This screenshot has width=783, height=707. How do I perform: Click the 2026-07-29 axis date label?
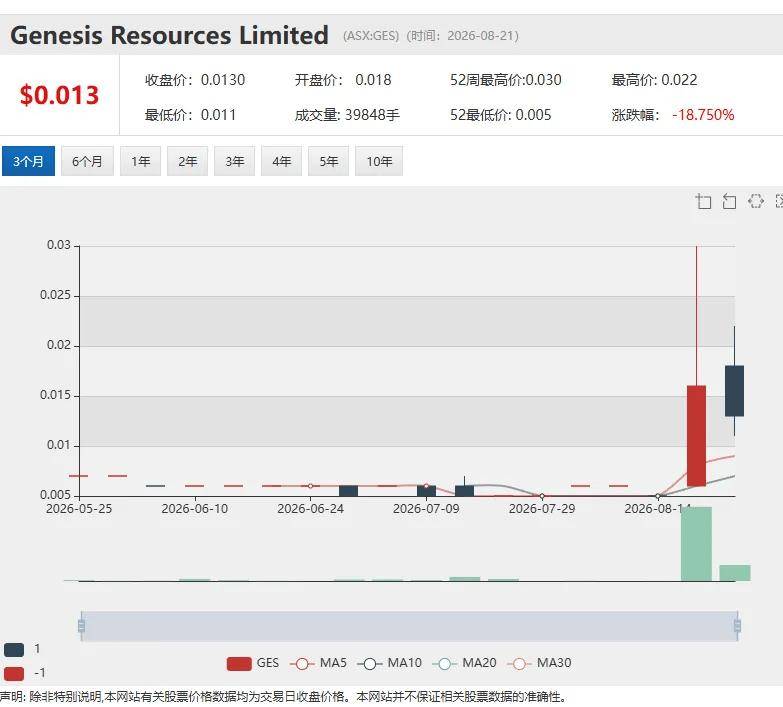coord(542,509)
